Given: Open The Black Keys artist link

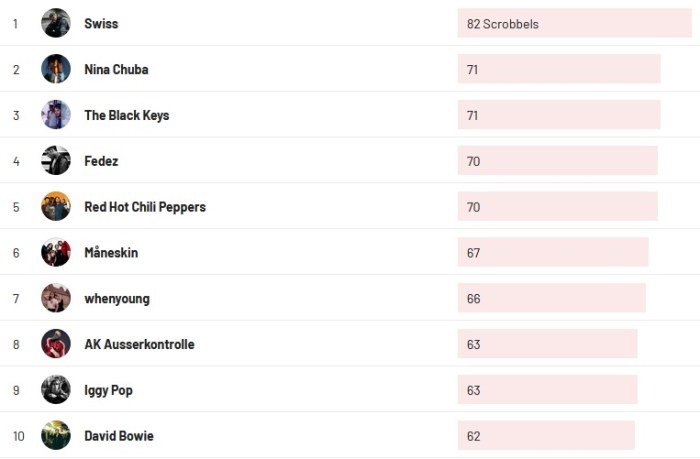Looking at the screenshot, I should pyautogui.click(x=127, y=115).
